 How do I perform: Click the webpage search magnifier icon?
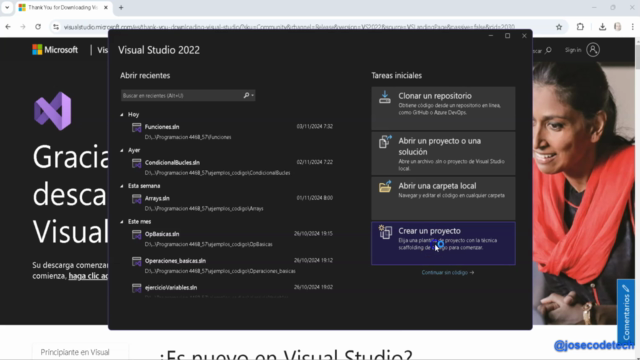click(548, 51)
